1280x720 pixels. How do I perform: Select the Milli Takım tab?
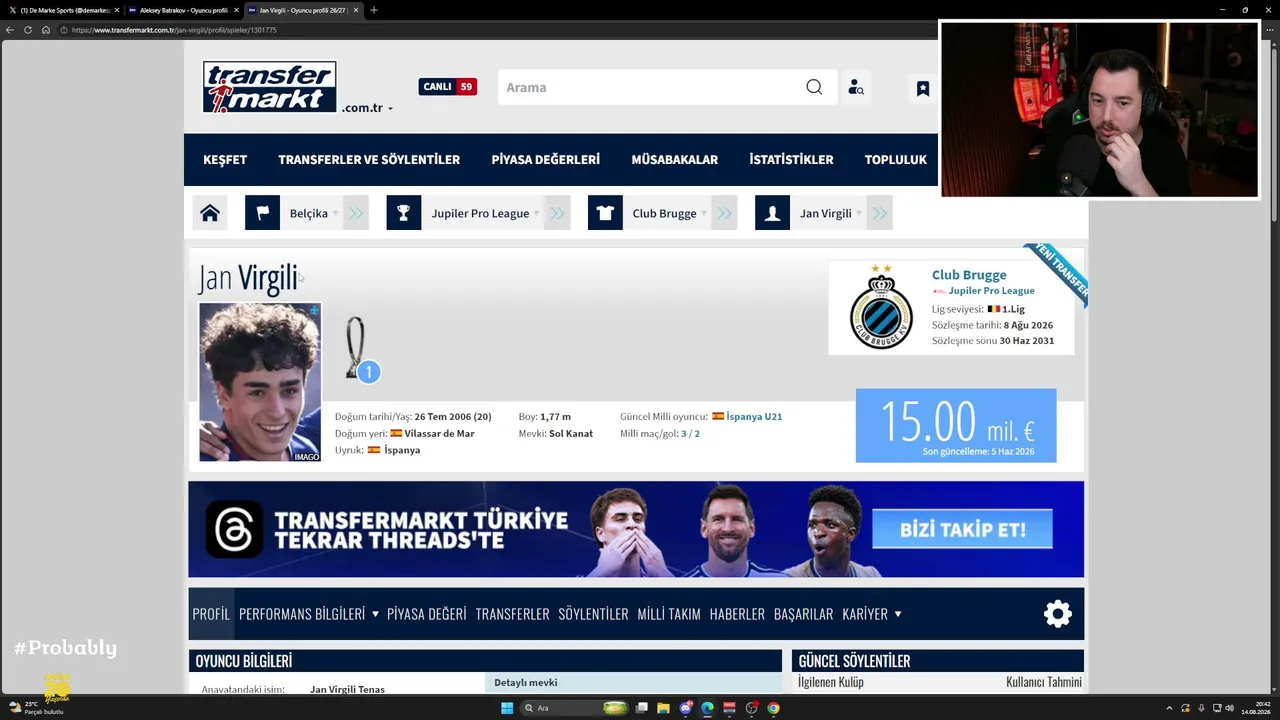coord(669,614)
